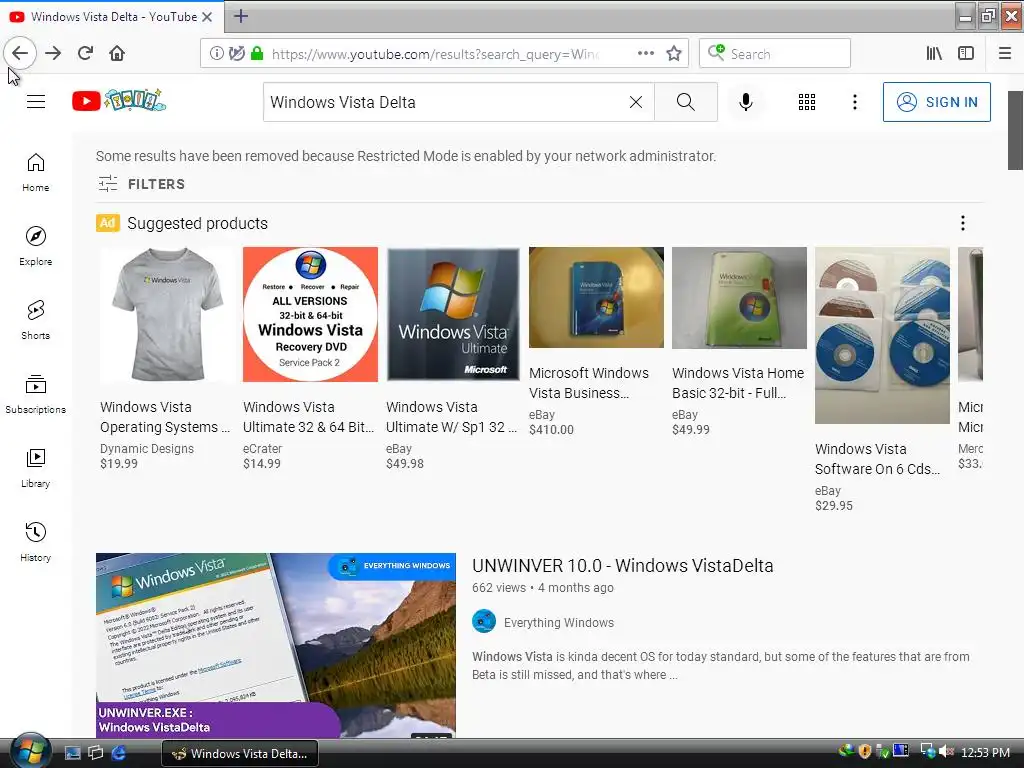This screenshot has width=1024, height=768.
Task: Open Windows Vista Software On 6 Cds link
Action: (x=878, y=459)
